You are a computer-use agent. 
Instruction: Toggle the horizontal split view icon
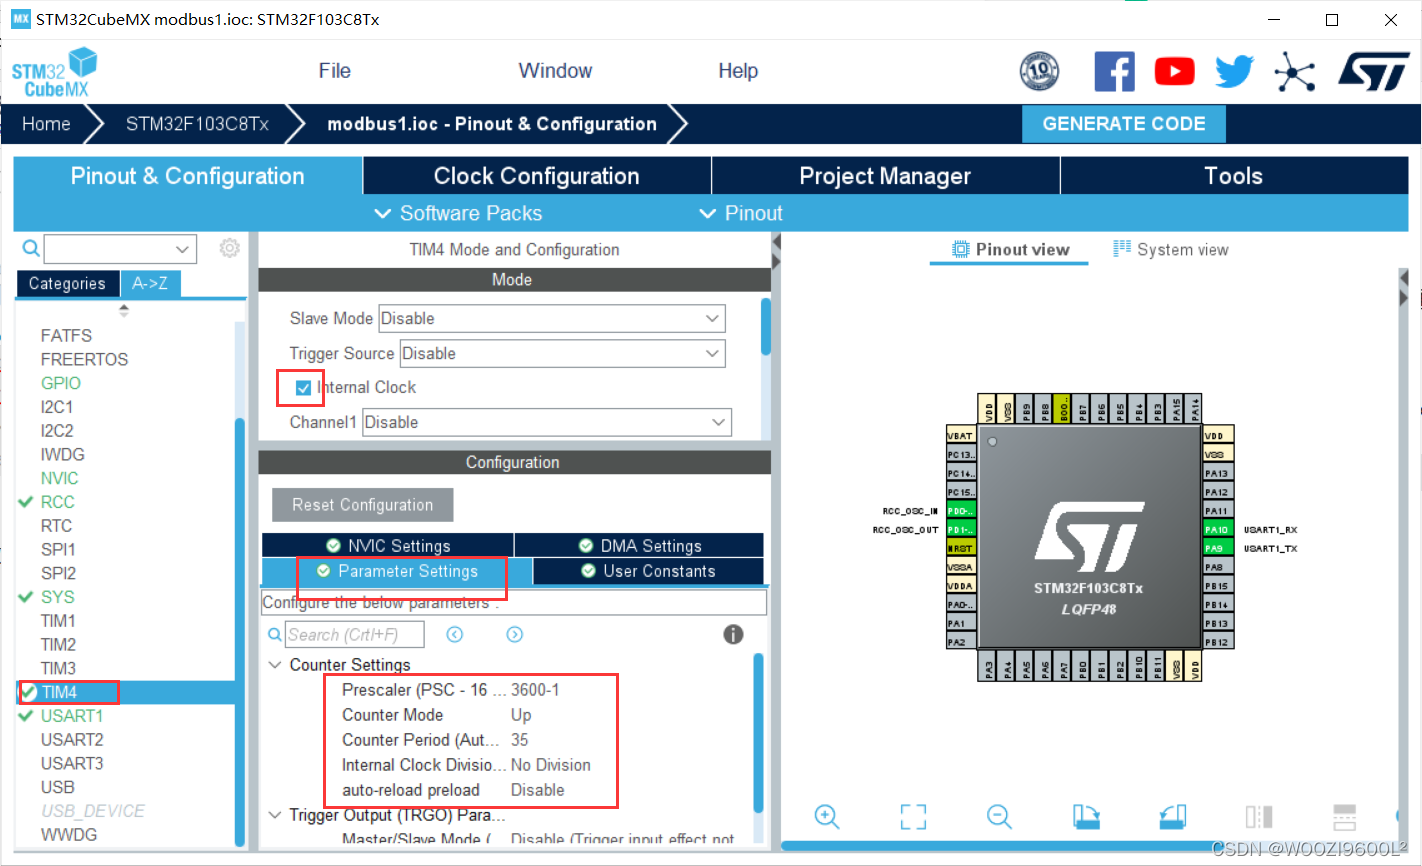pyautogui.click(x=1345, y=816)
